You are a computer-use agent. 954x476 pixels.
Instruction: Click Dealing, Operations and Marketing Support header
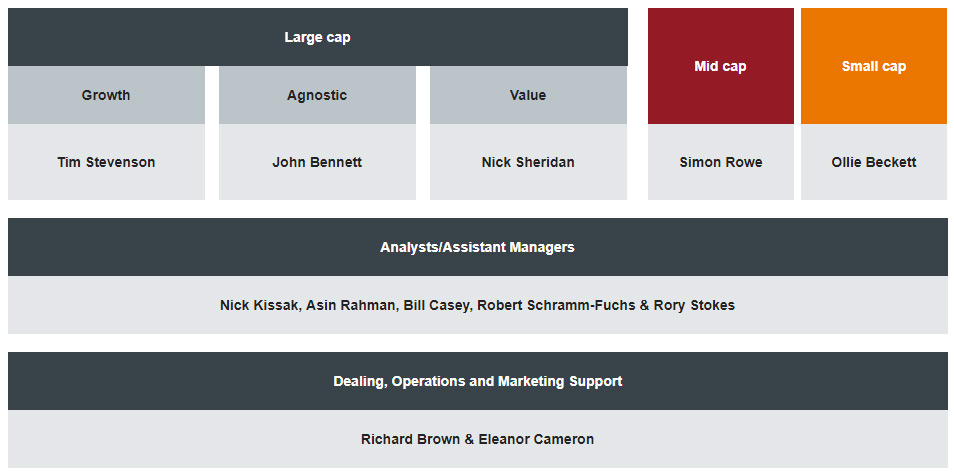(x=477, y=381)
